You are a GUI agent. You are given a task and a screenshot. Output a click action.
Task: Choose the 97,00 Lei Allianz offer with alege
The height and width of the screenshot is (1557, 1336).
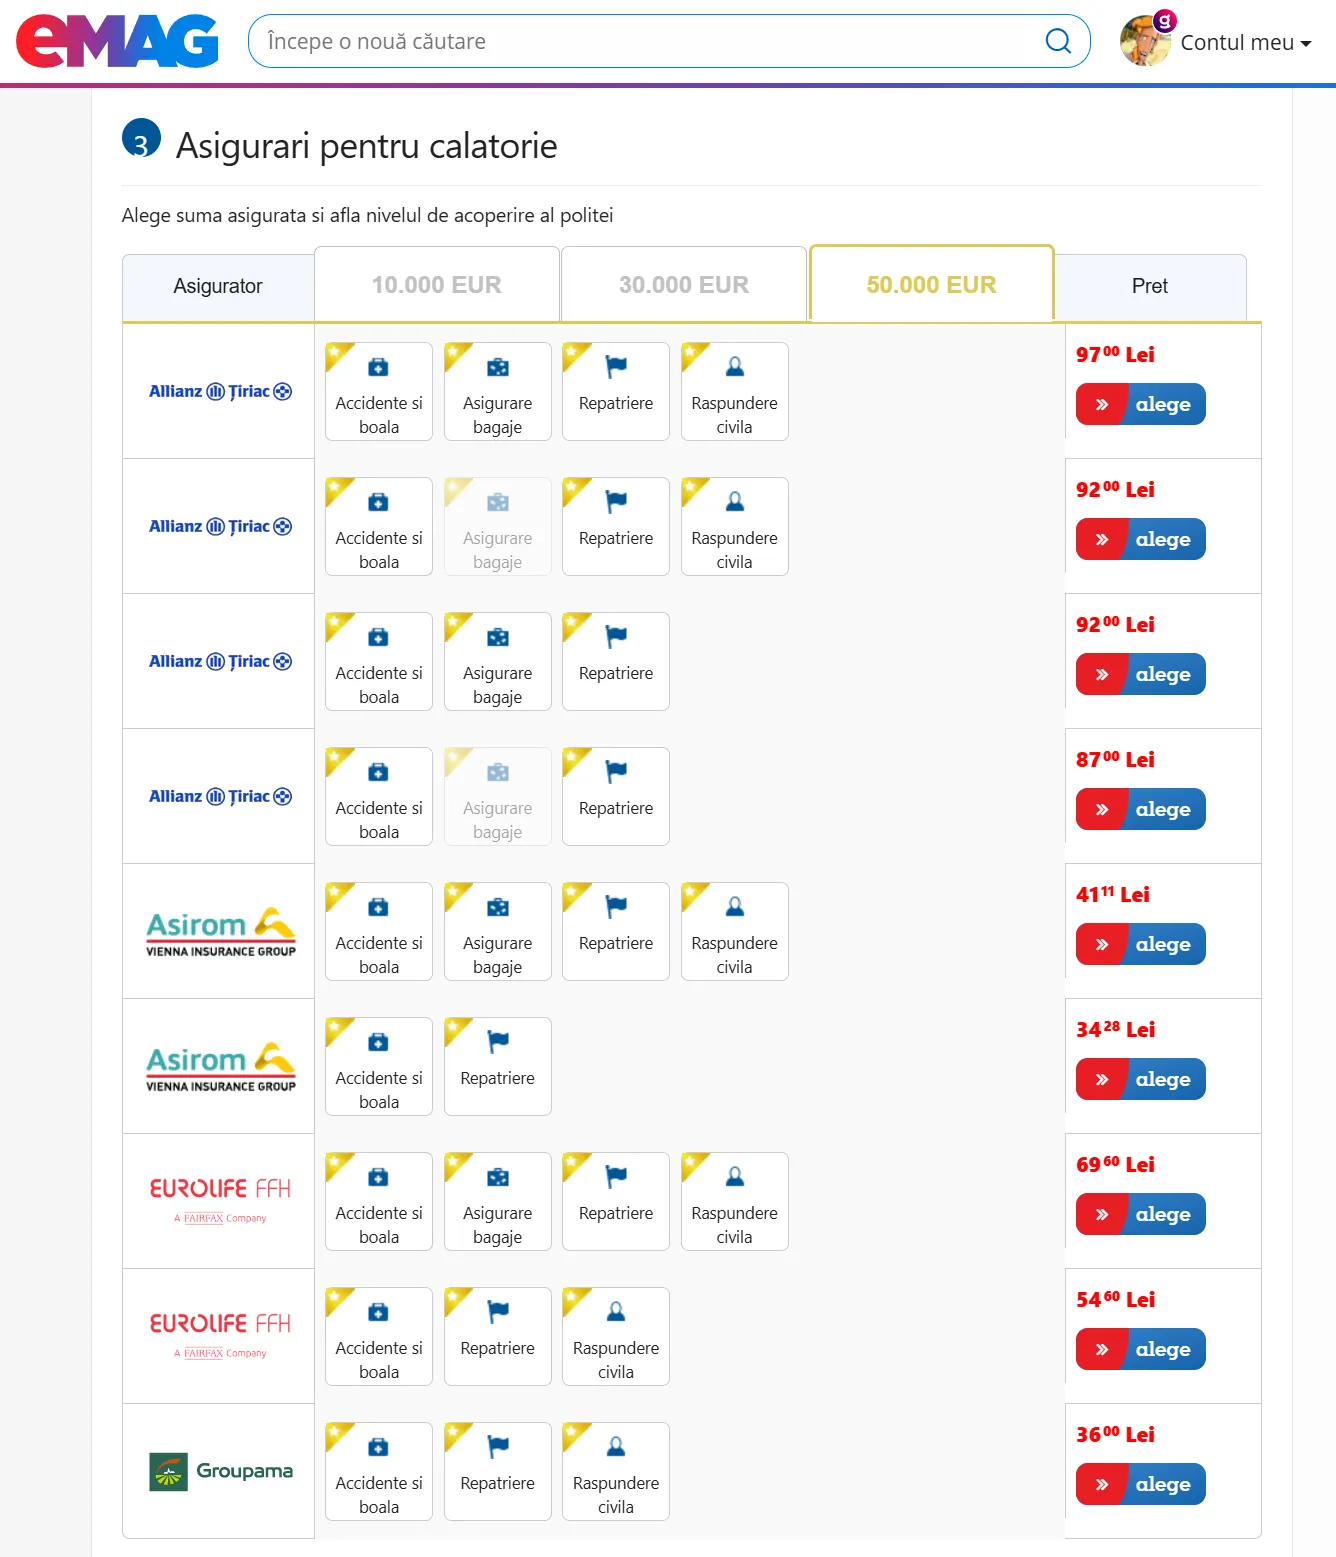click(1141, 404)
